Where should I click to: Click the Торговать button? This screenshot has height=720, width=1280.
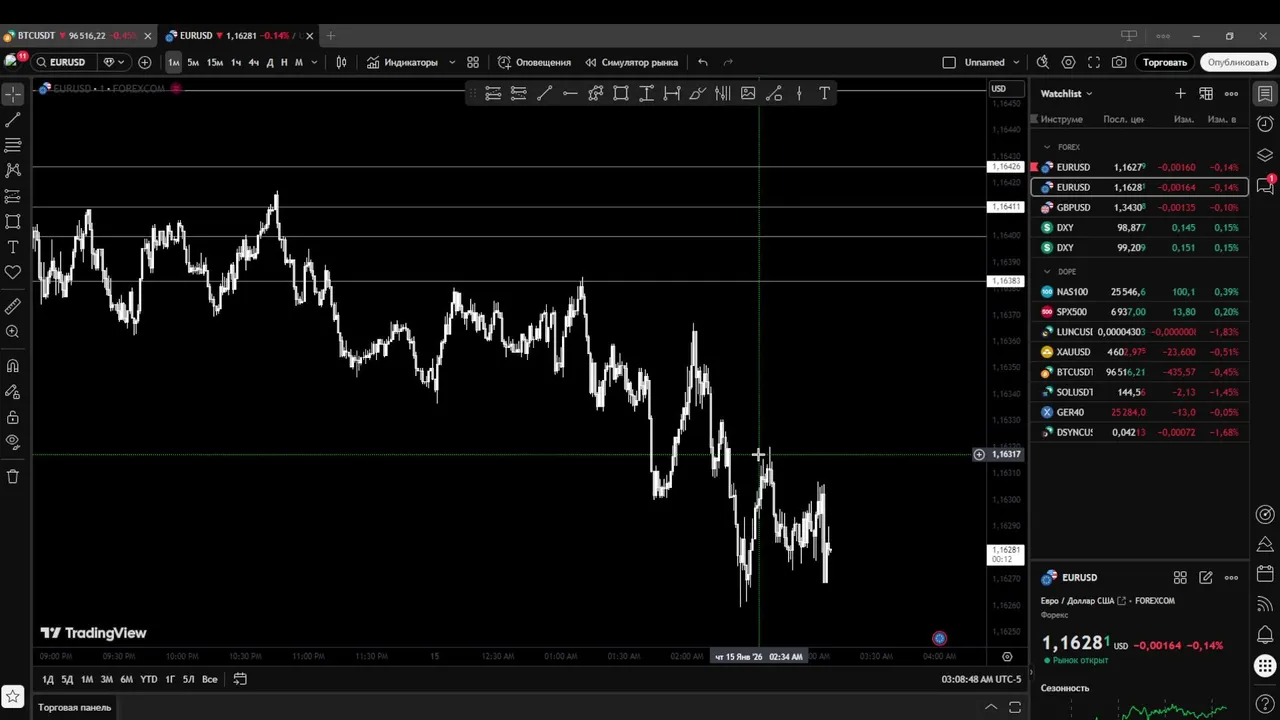pos(1165,62)
